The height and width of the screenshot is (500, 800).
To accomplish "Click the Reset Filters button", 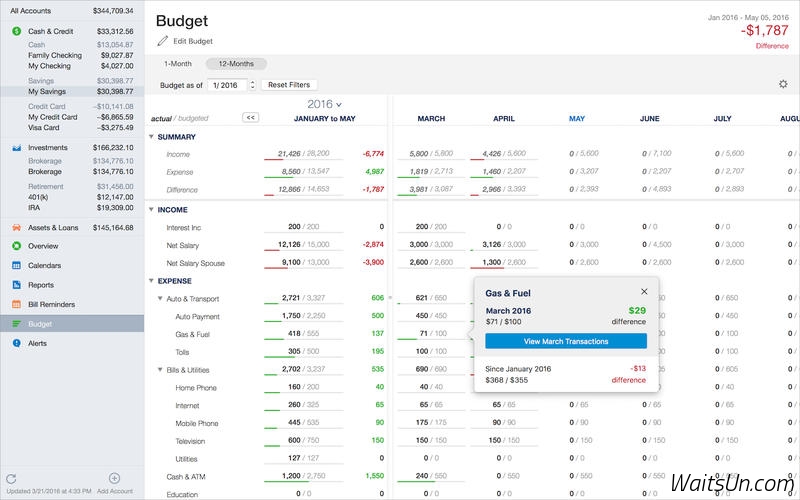I will click(289, 85).
